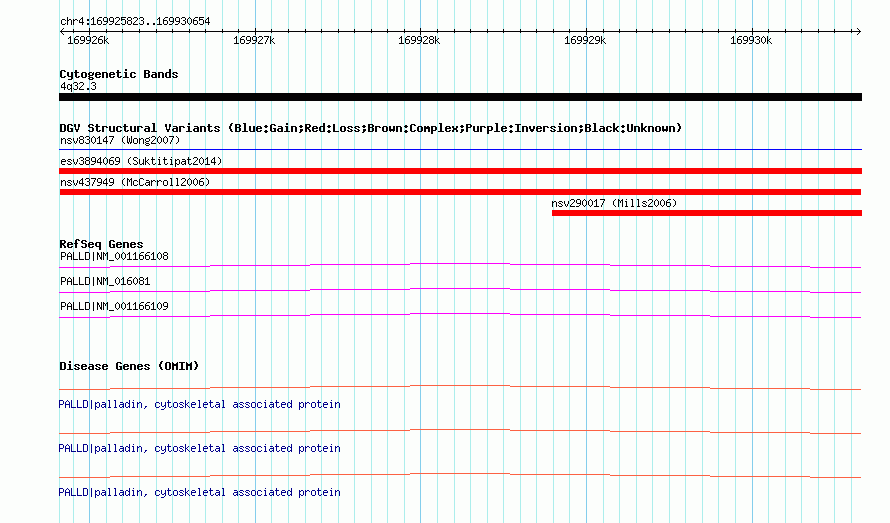Click the Cytogenetic Bands track title
Viewport: 890px width, 523px height.
[x=119, y=74]
